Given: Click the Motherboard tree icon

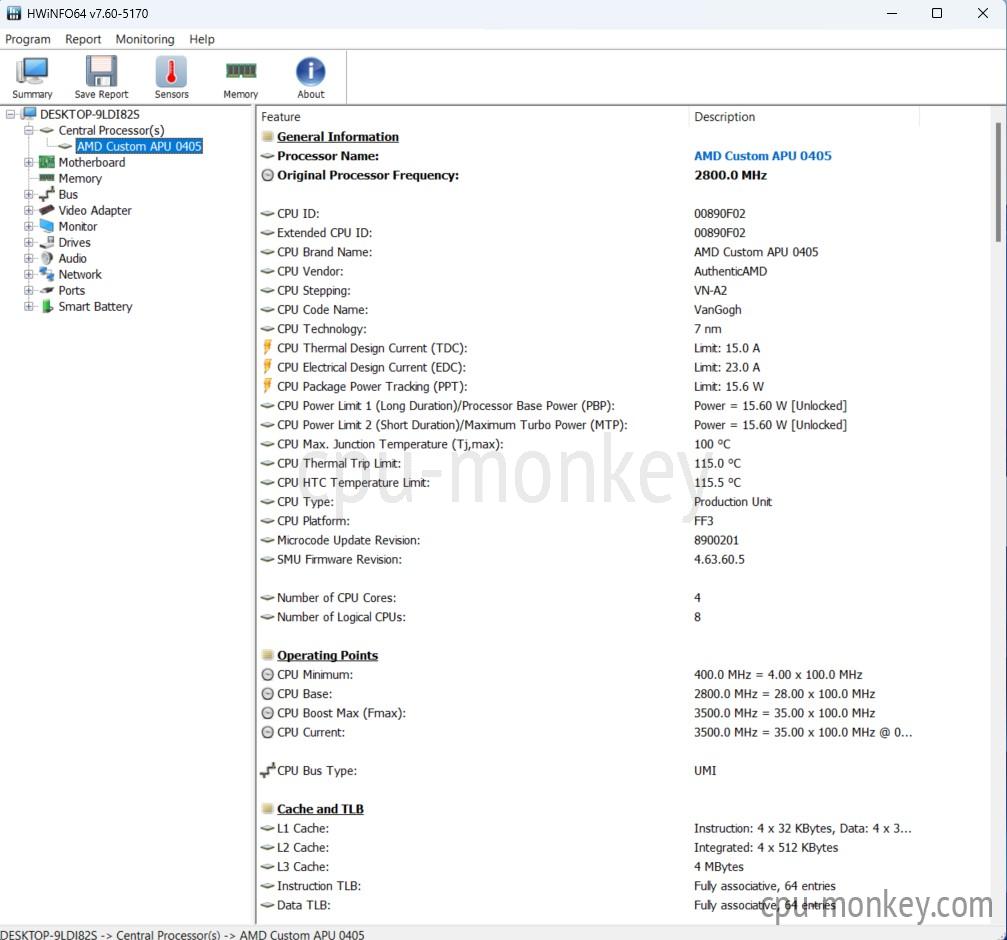Looking at the screenshot, I should (47, 162).
